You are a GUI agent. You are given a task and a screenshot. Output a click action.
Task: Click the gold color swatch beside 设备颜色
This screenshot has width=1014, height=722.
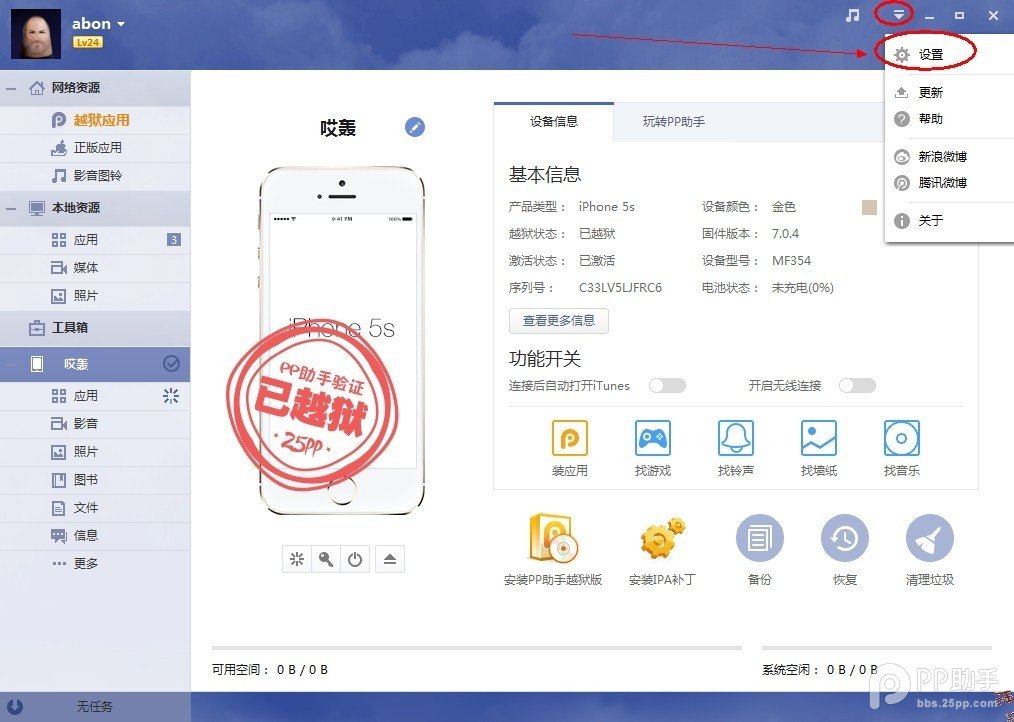click(866, 207)
